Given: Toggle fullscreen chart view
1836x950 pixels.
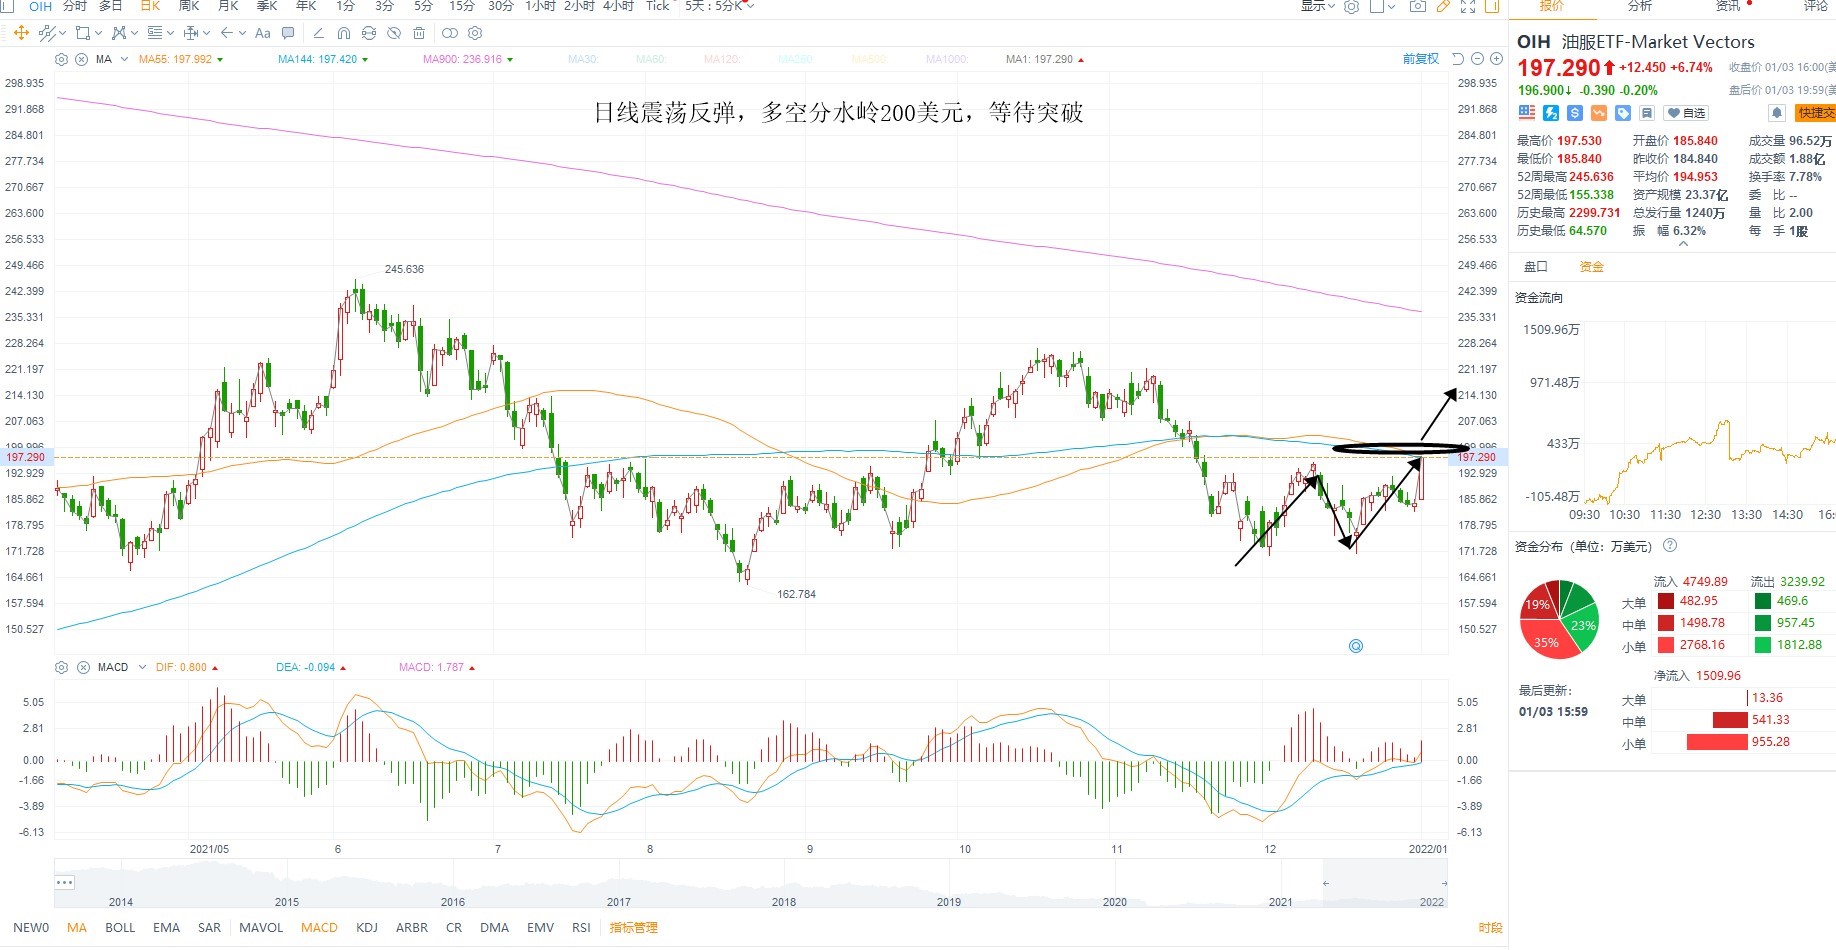Looking at the screenshot, I should [1468, 6].
